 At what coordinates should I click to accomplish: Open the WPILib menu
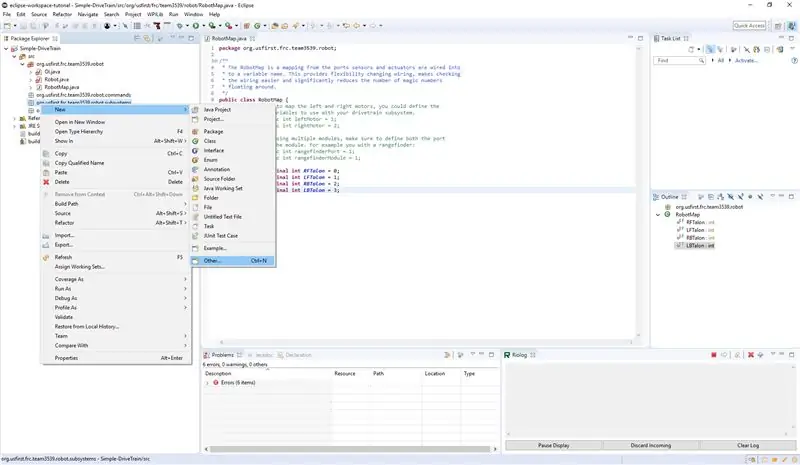click(155, 14)
